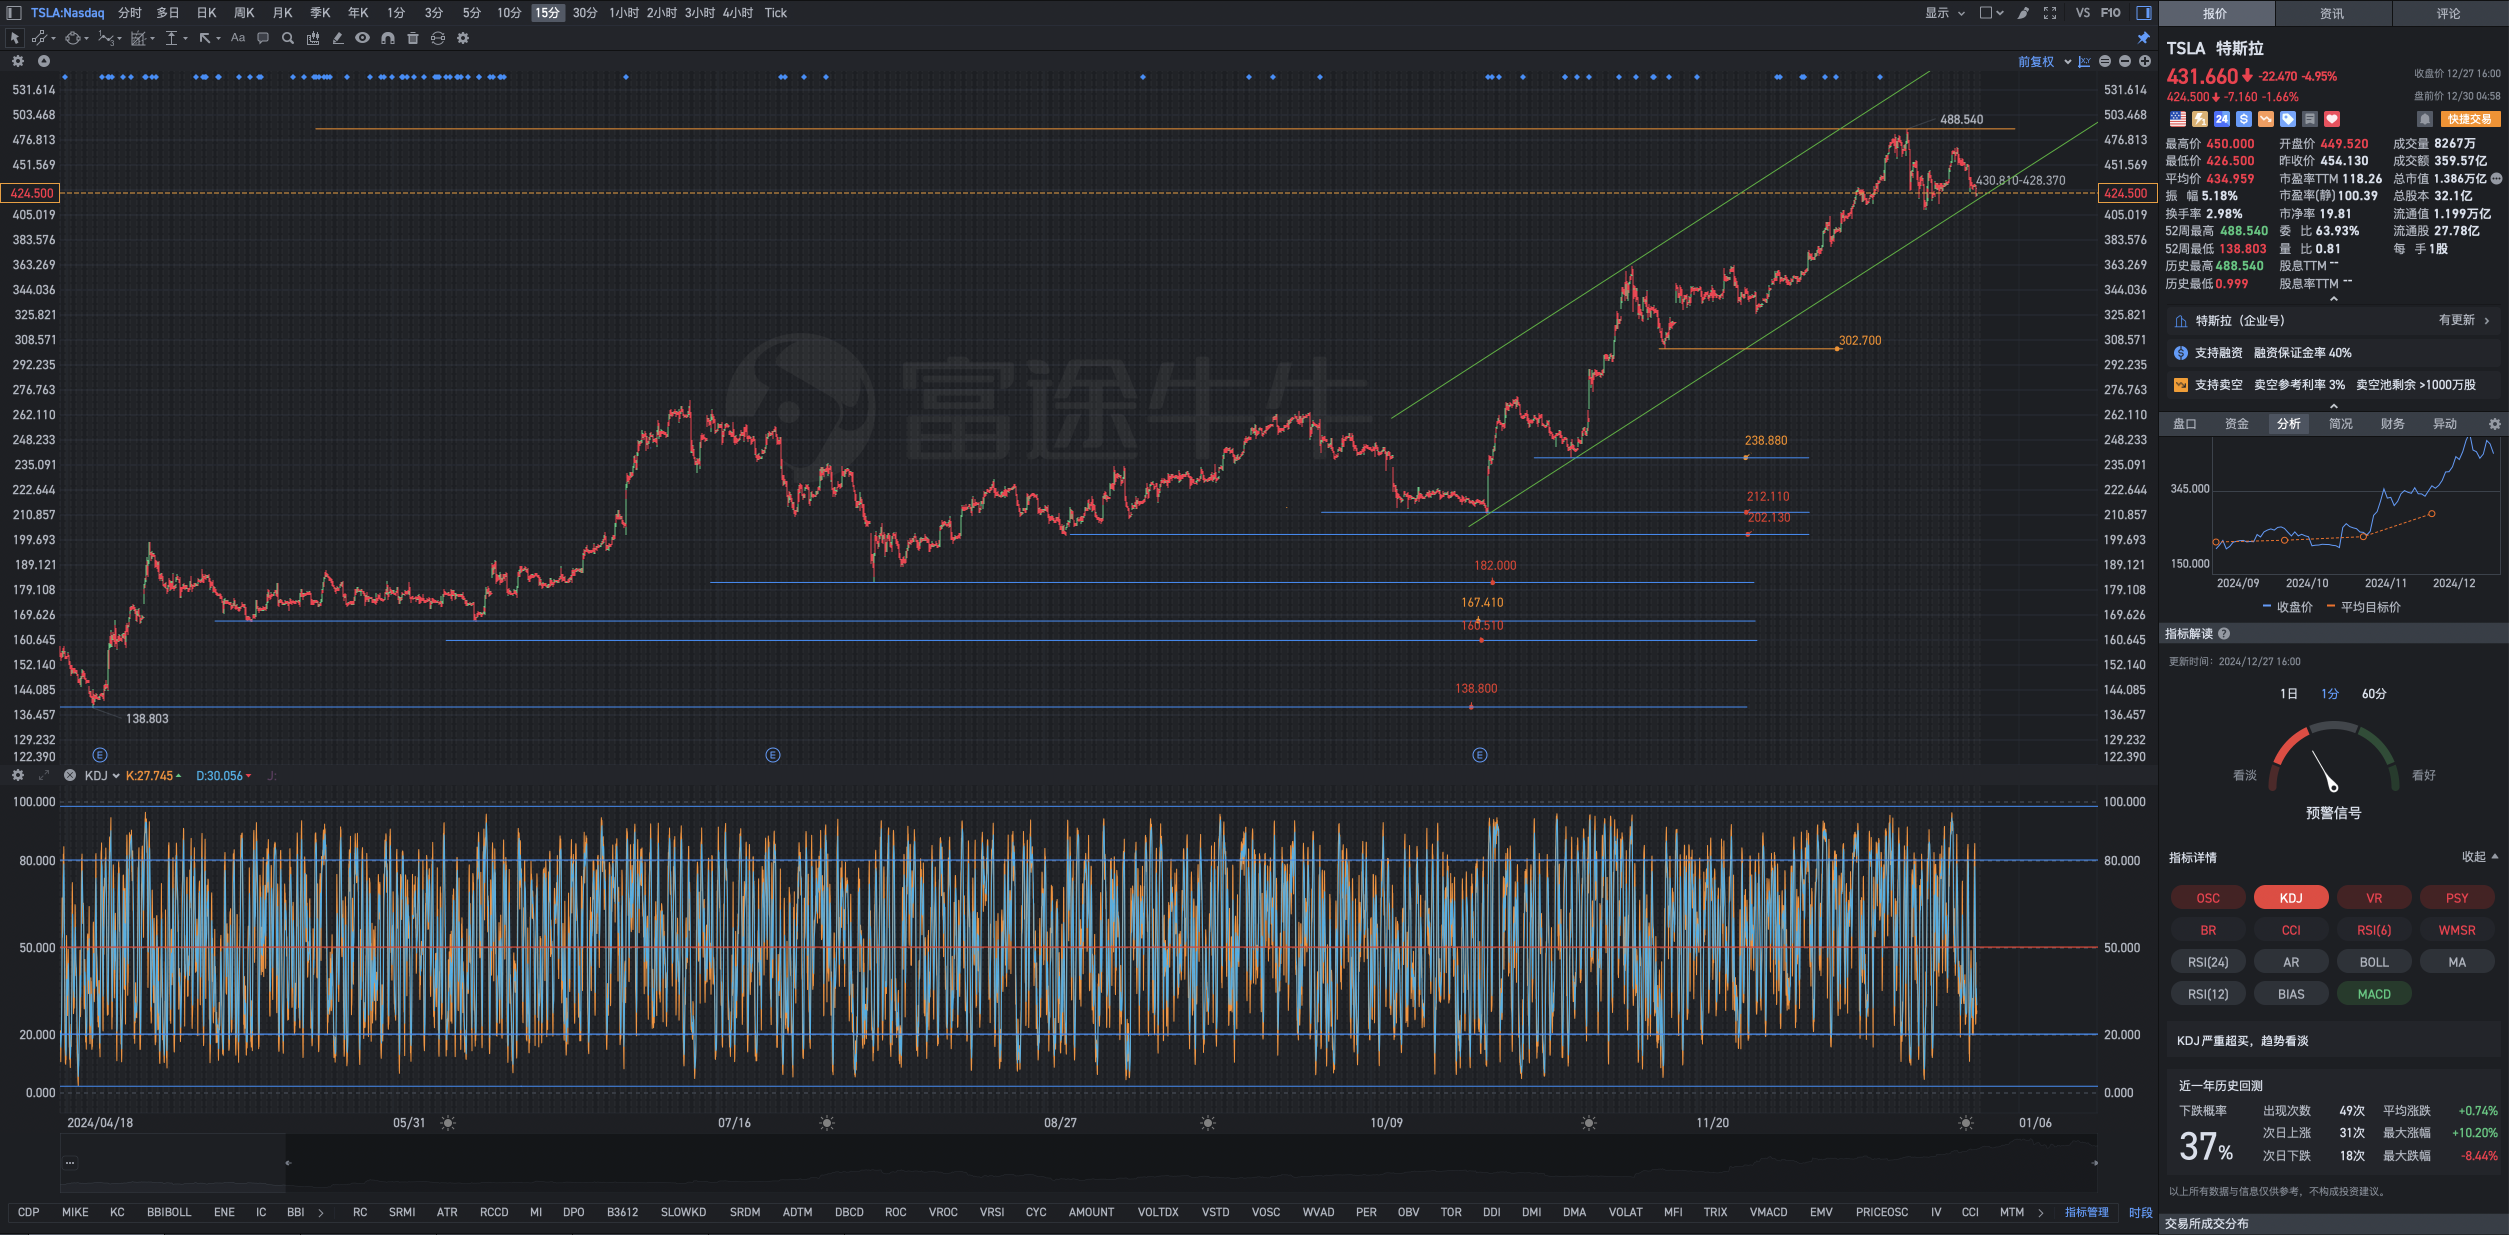
Task: Collapse indicator details via 收起
Action: (2480, 857)
